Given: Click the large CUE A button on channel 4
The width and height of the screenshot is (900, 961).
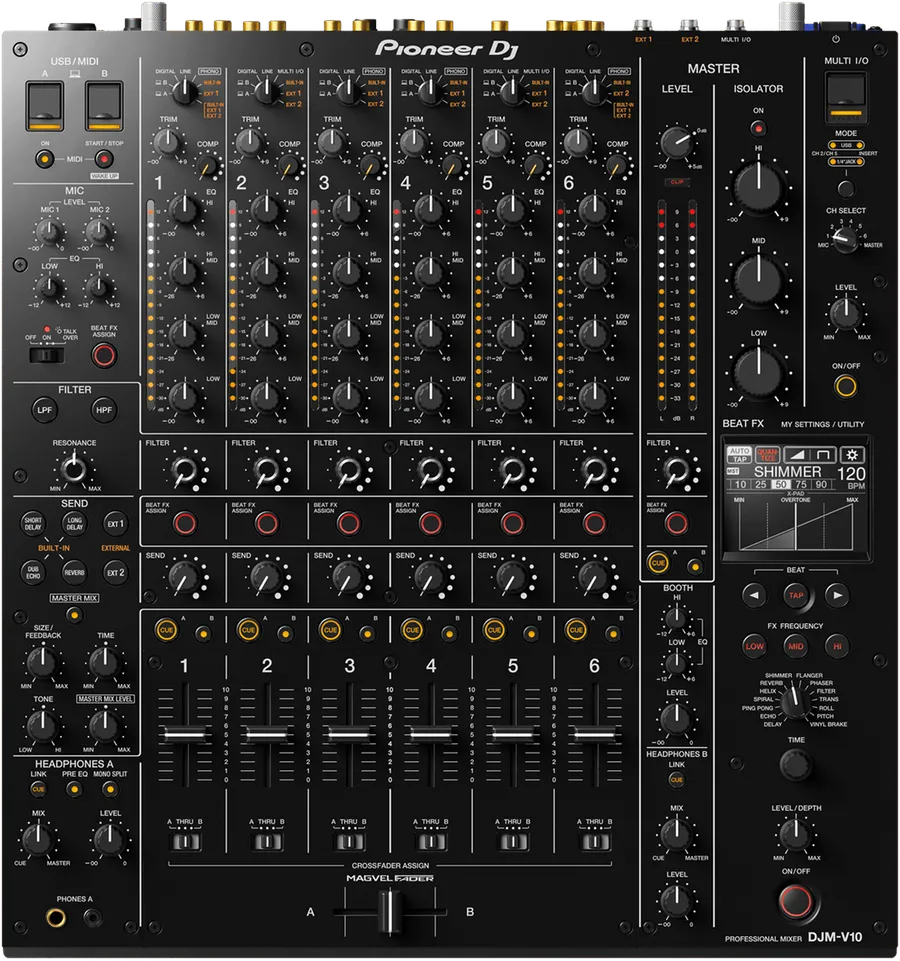Looking at the screenshot, I should coord(412,630).
